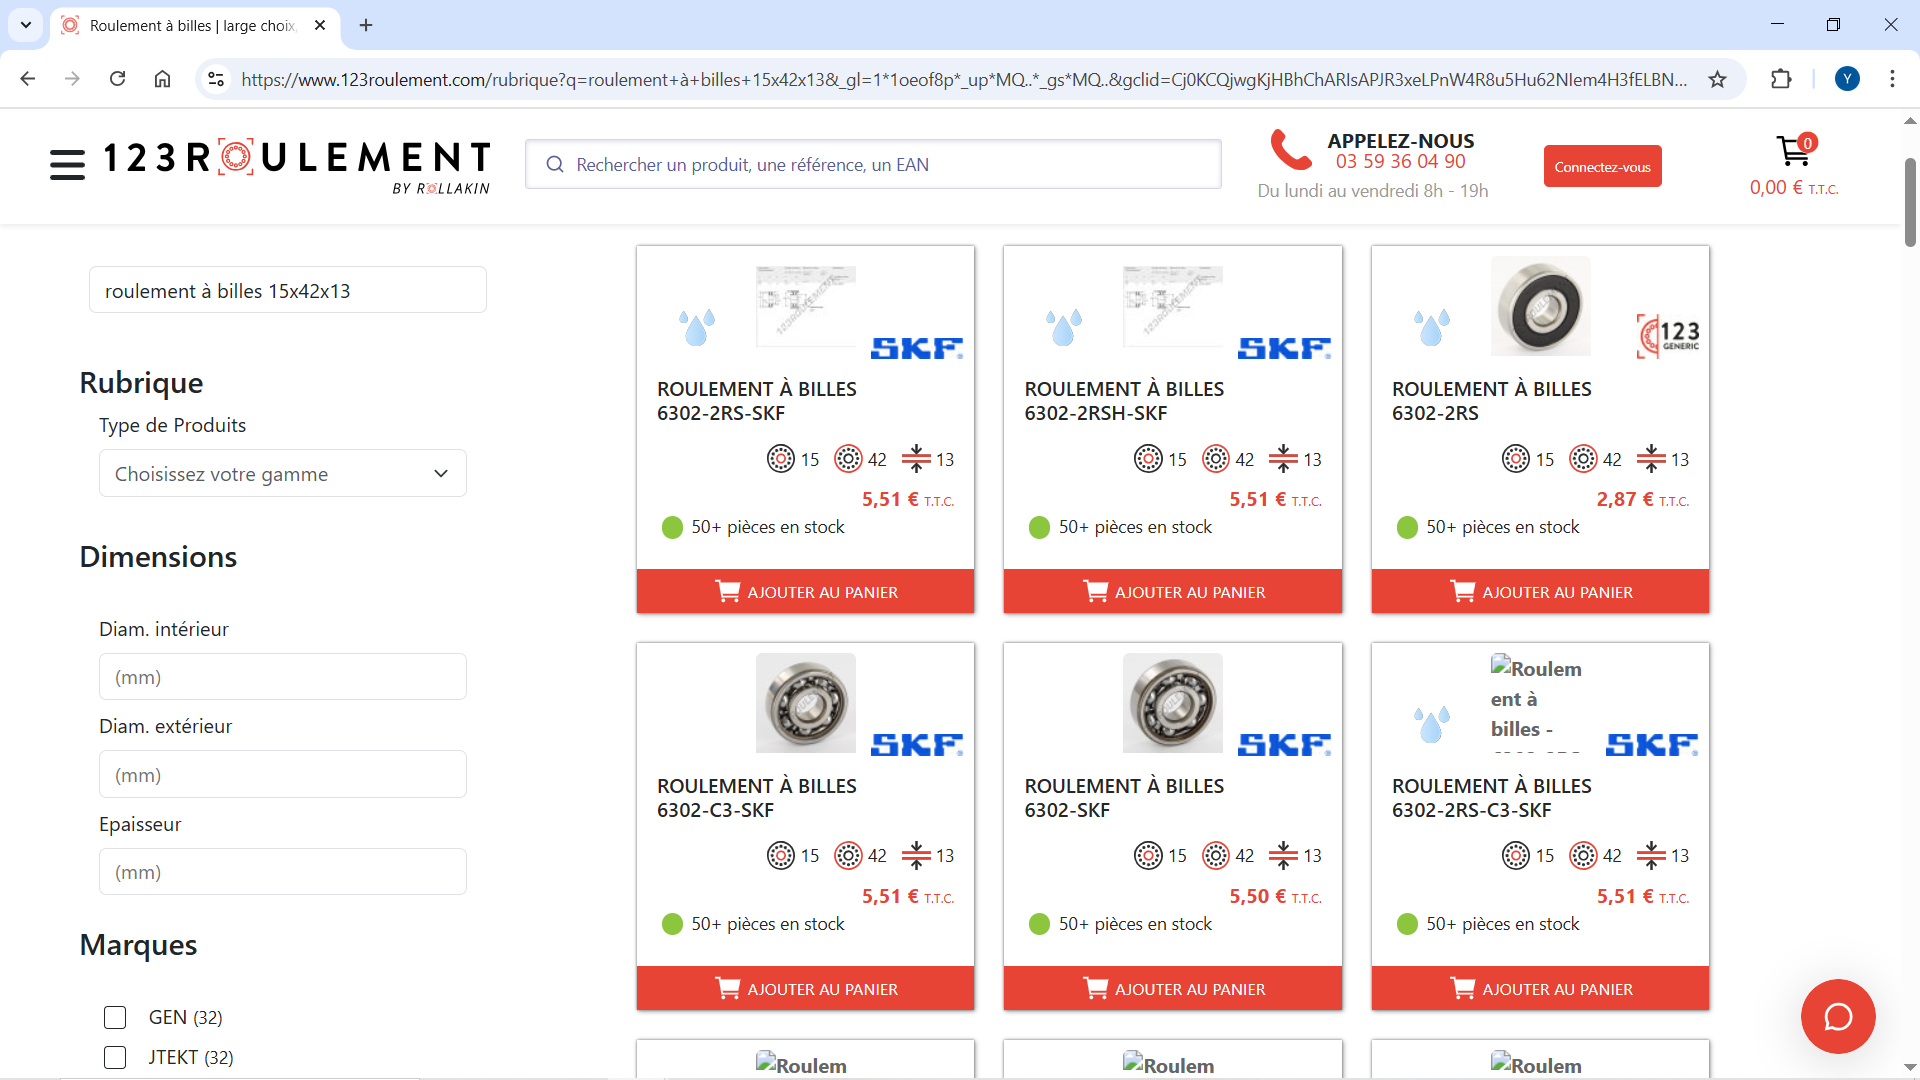Image resolution: width=1920 pixels, height=1080 pixels.
Task: Open a new browser tab
Action: click(366, 25)
